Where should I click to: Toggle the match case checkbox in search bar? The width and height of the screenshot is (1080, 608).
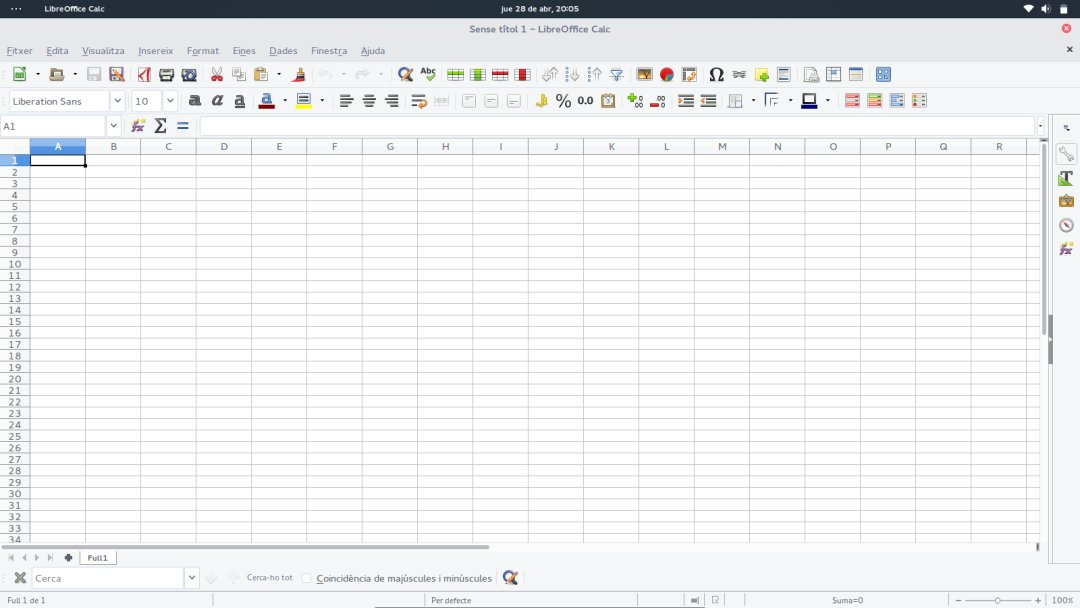click(x=307, y=578)
